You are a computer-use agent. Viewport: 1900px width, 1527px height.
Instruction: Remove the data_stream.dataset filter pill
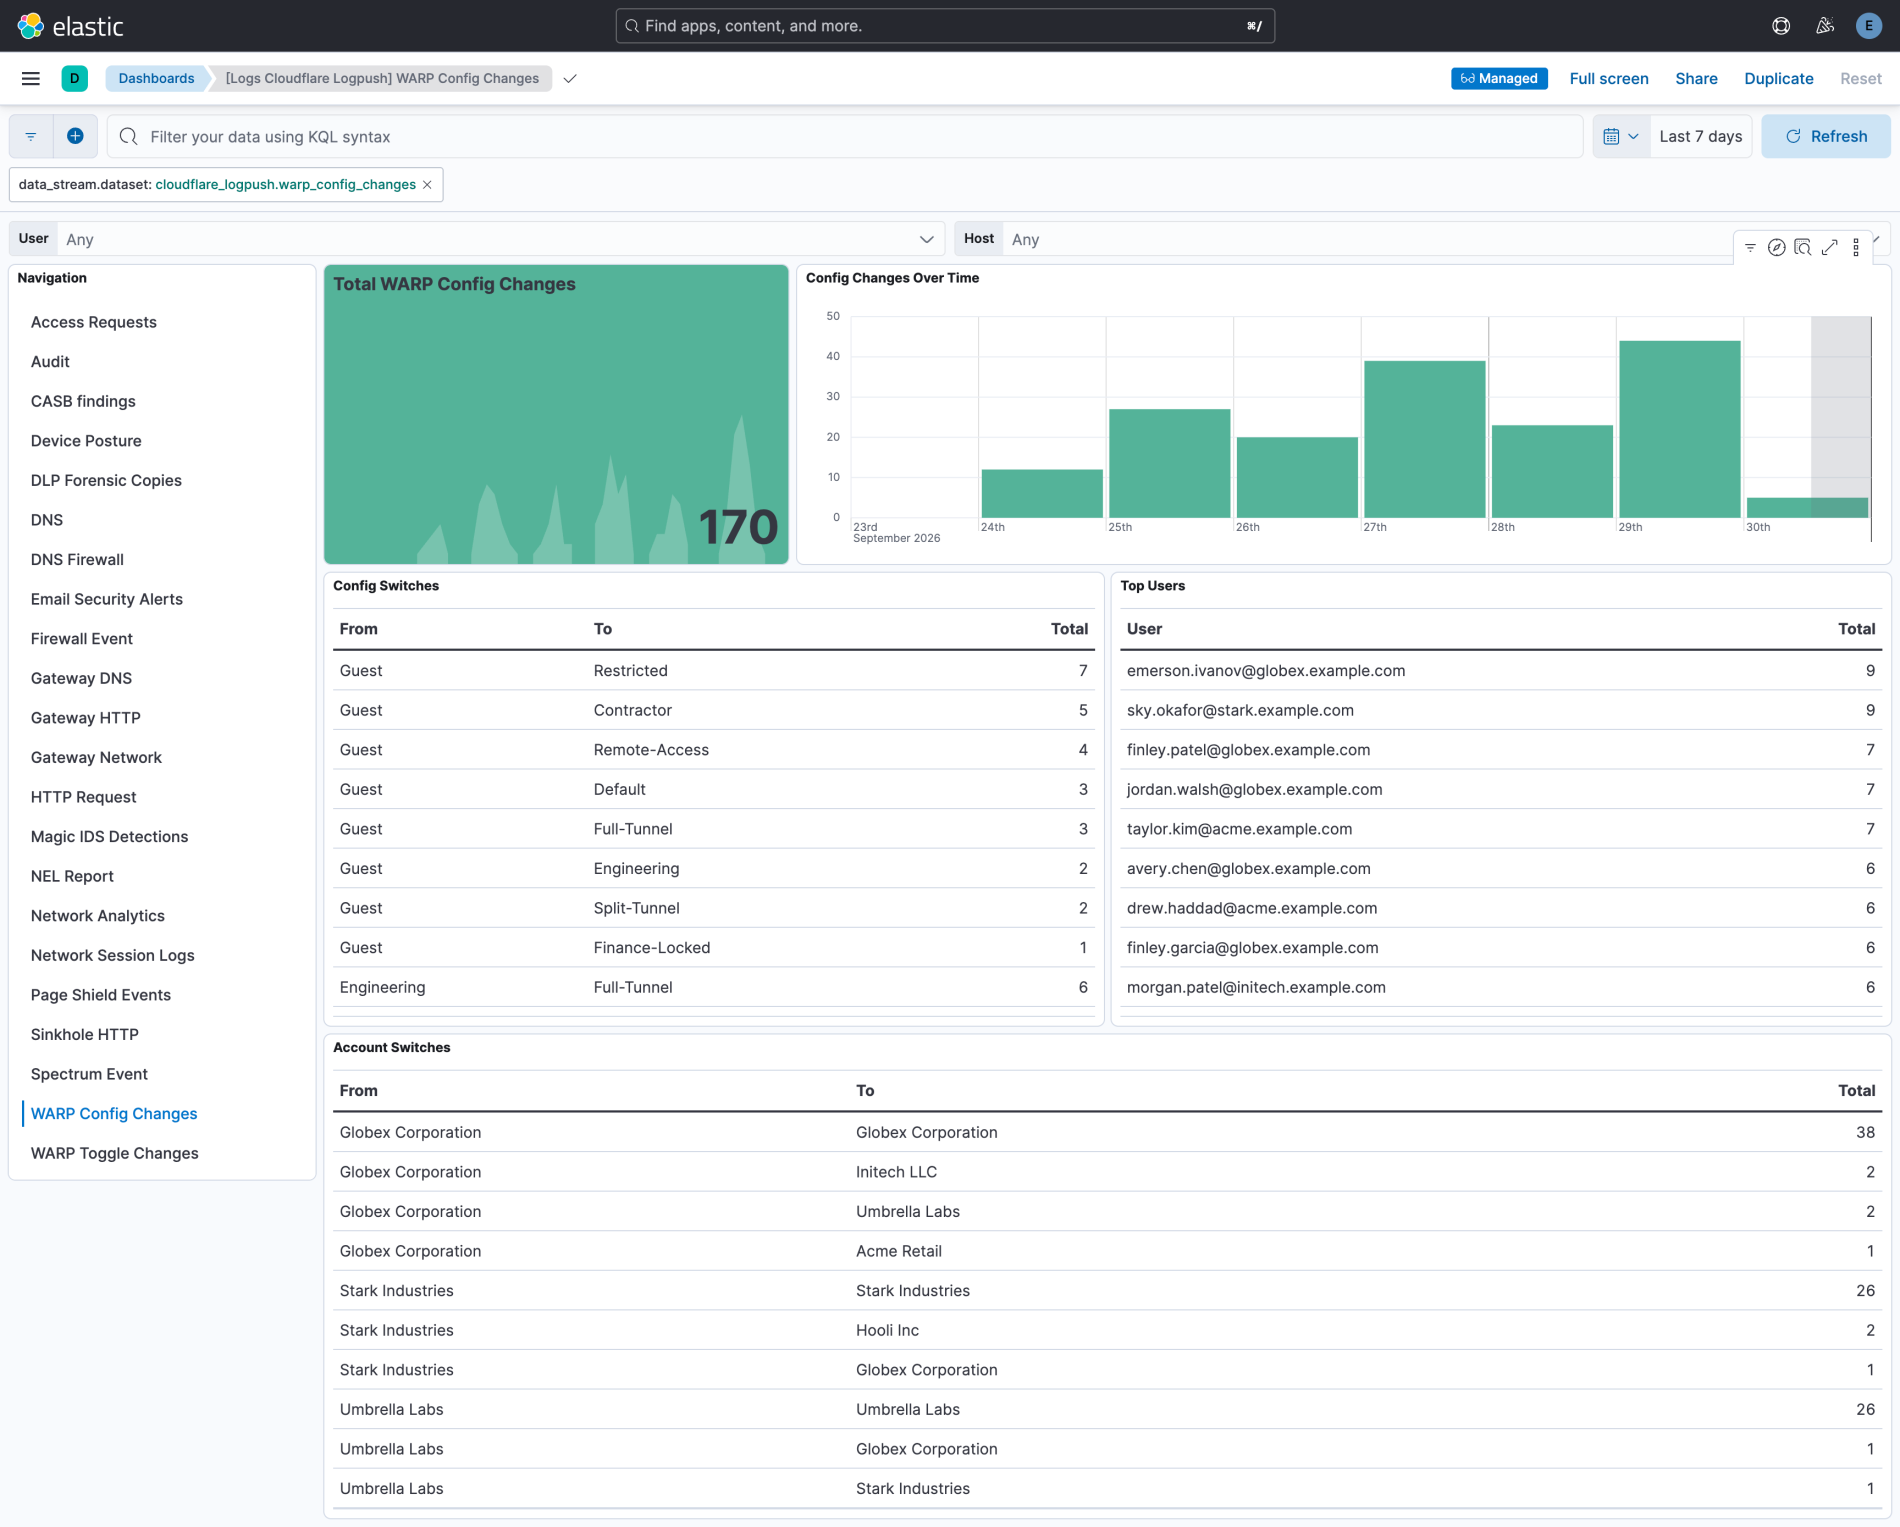point(428,184)
